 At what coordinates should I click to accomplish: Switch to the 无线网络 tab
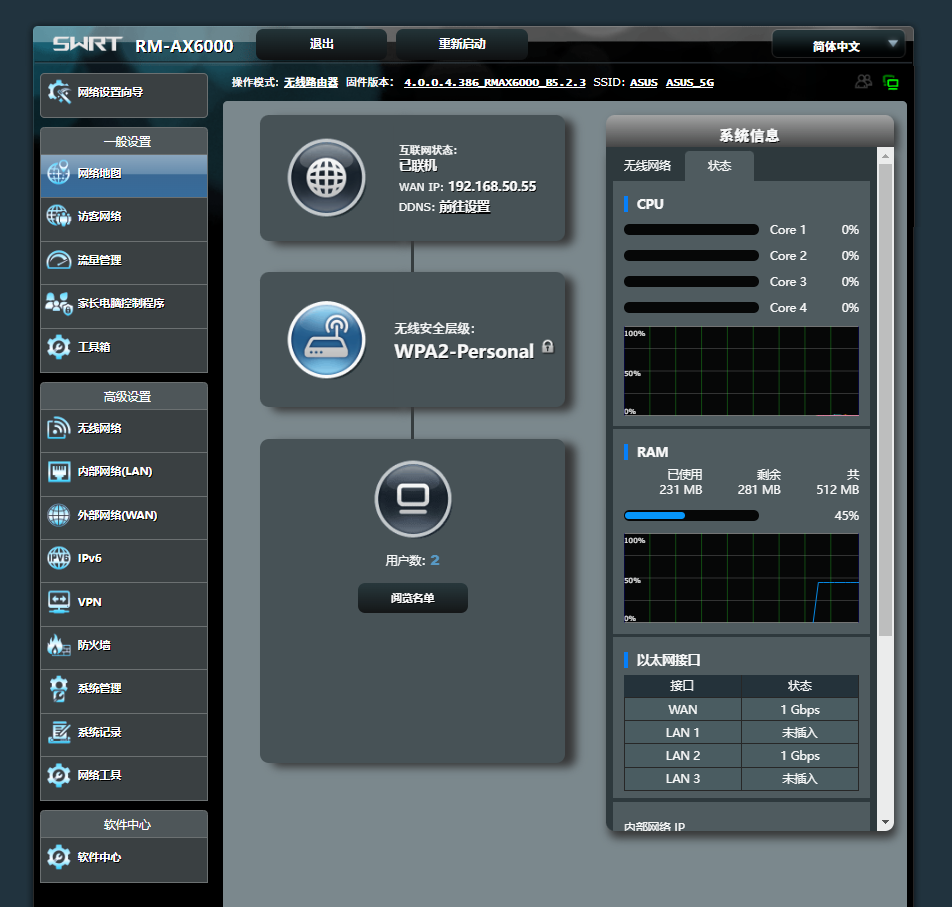[x=647, y=166]
